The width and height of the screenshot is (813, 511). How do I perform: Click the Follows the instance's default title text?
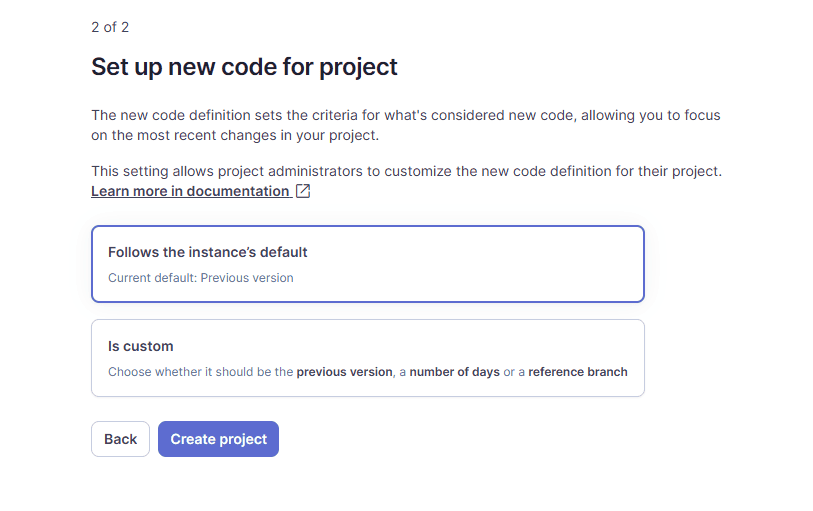coord(207,252)
